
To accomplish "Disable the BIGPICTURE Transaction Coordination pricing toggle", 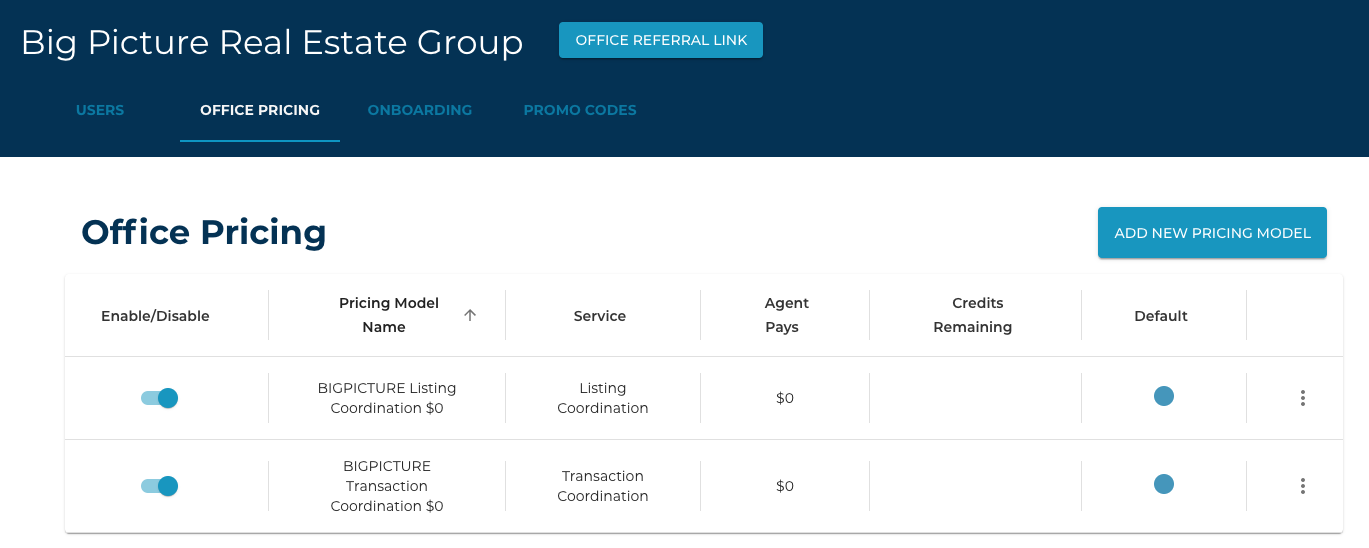I will (159, 486).
